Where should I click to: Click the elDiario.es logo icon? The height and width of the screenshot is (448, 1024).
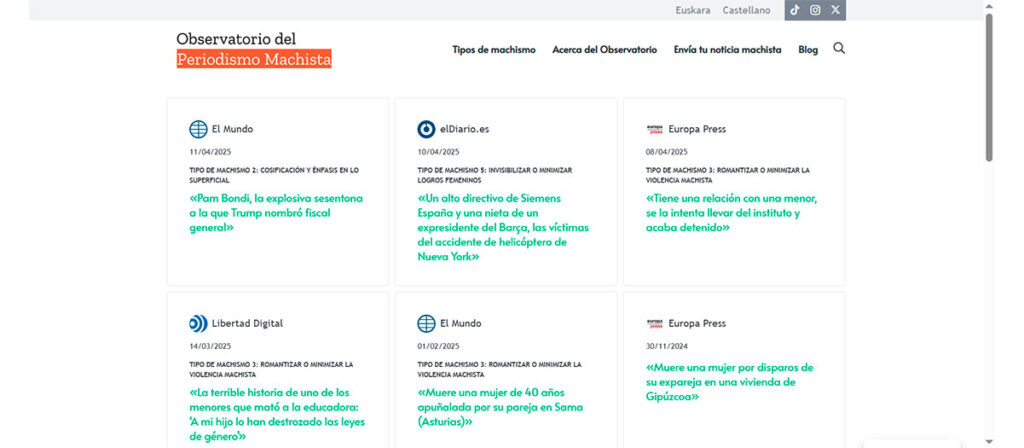[426, 129]
